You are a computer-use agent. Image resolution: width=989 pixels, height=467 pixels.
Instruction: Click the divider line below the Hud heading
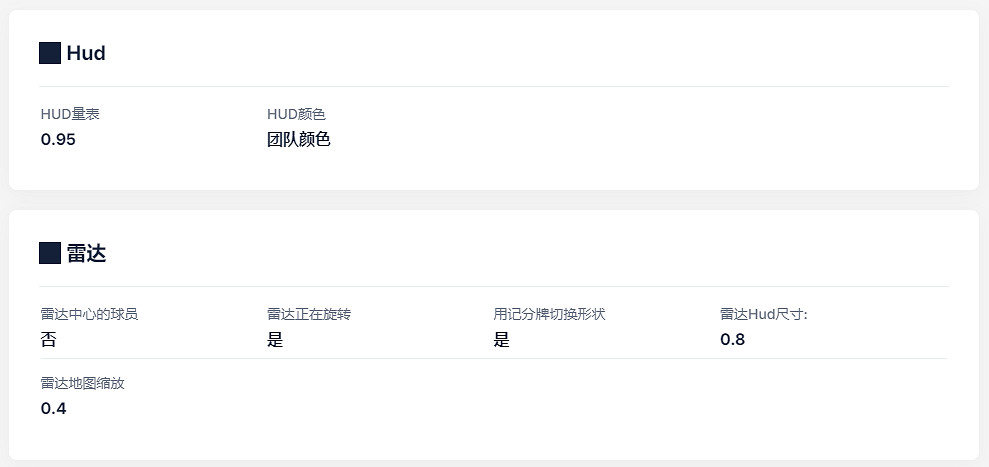(x=494, y=87)
